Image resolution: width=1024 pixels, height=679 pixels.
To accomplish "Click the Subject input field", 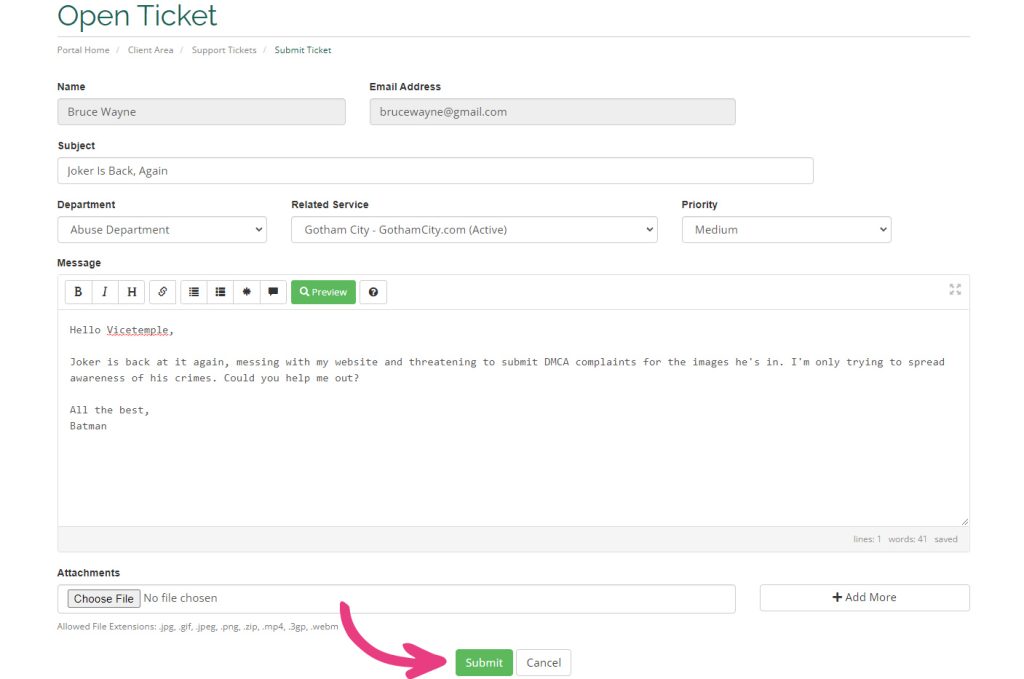I will [x=436, y=170].
